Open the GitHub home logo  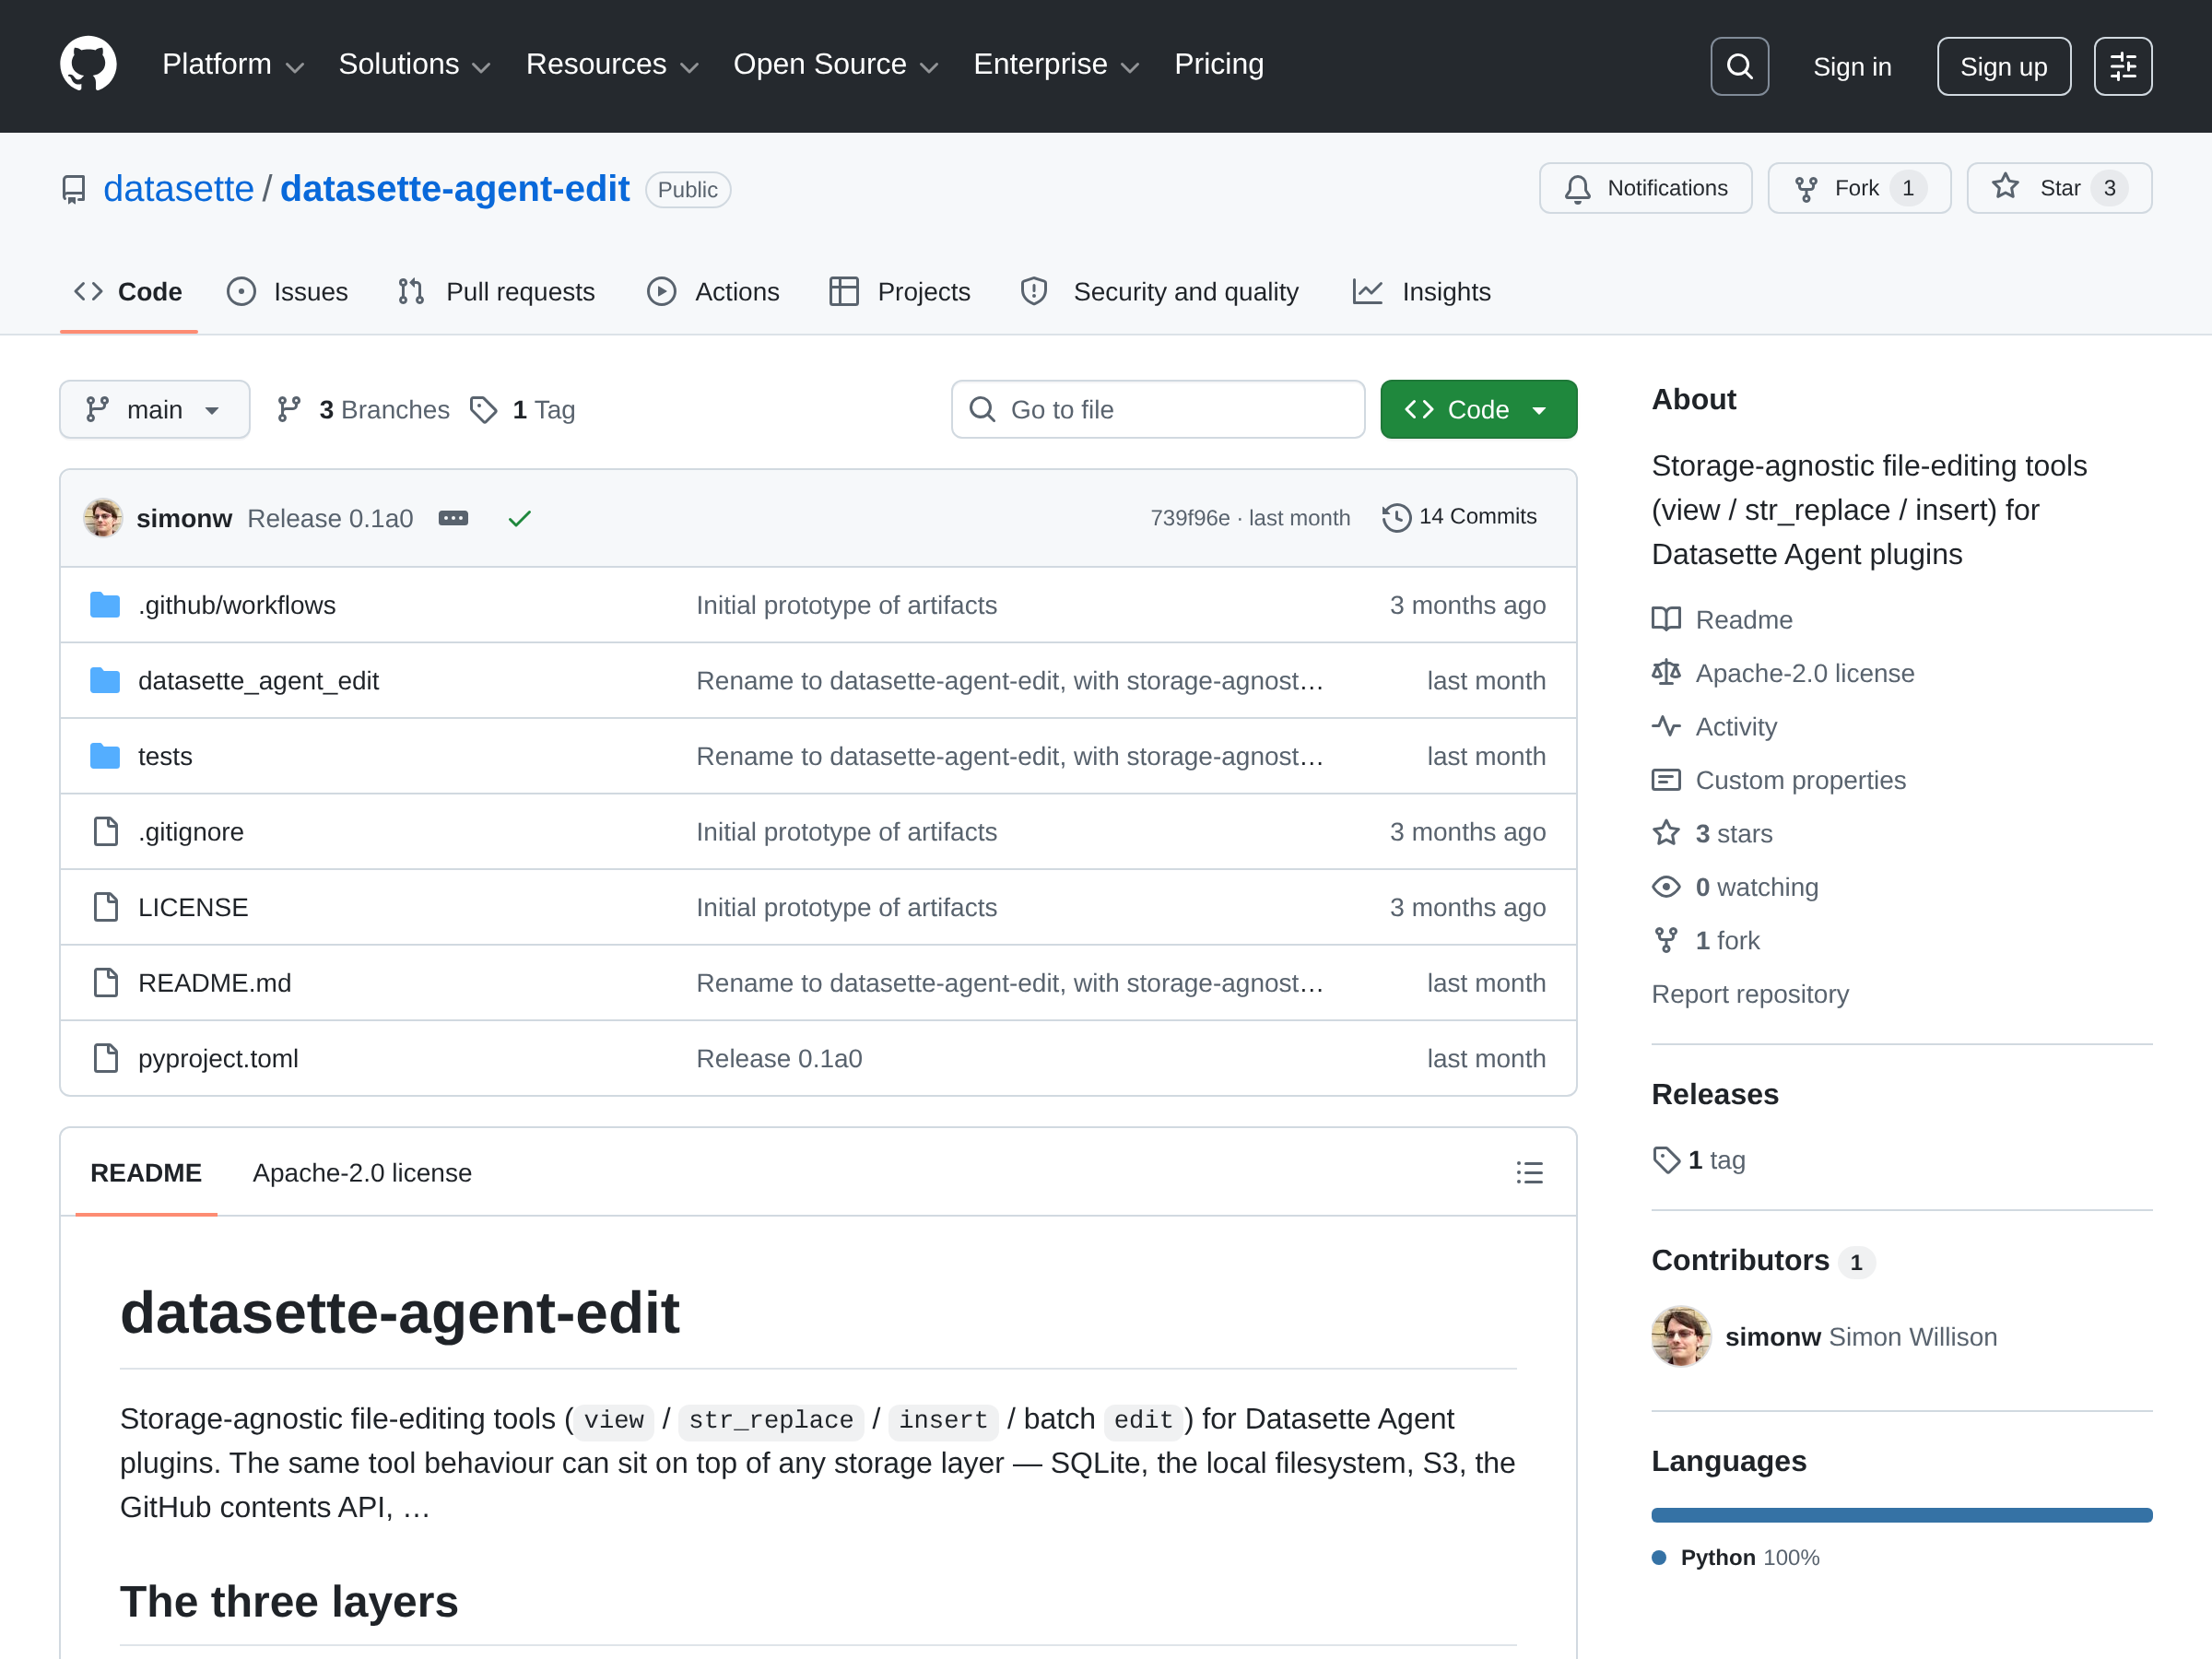click(x=88, y=65)
